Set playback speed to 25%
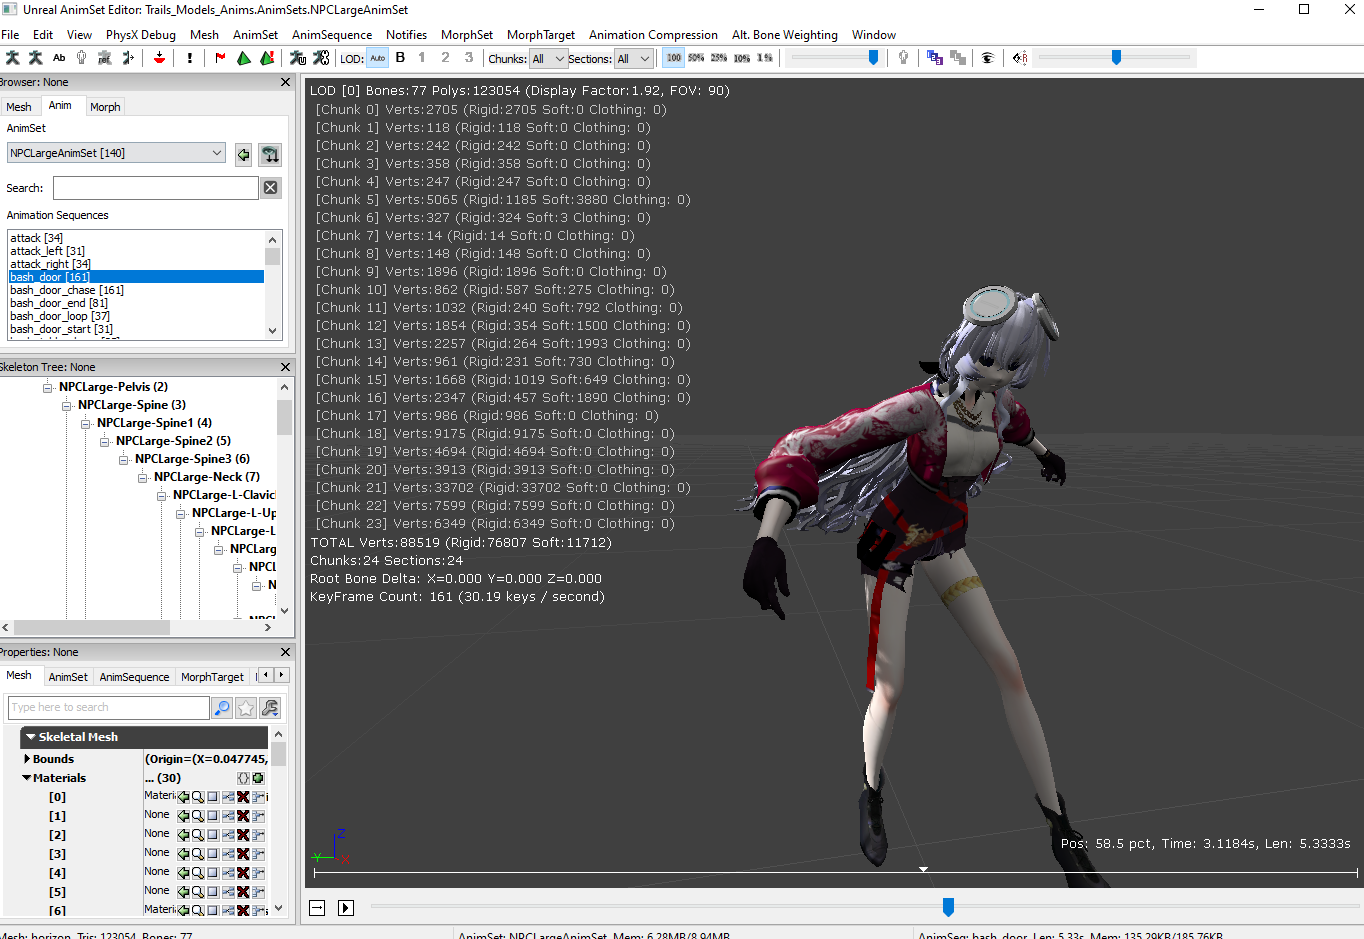 719,58
